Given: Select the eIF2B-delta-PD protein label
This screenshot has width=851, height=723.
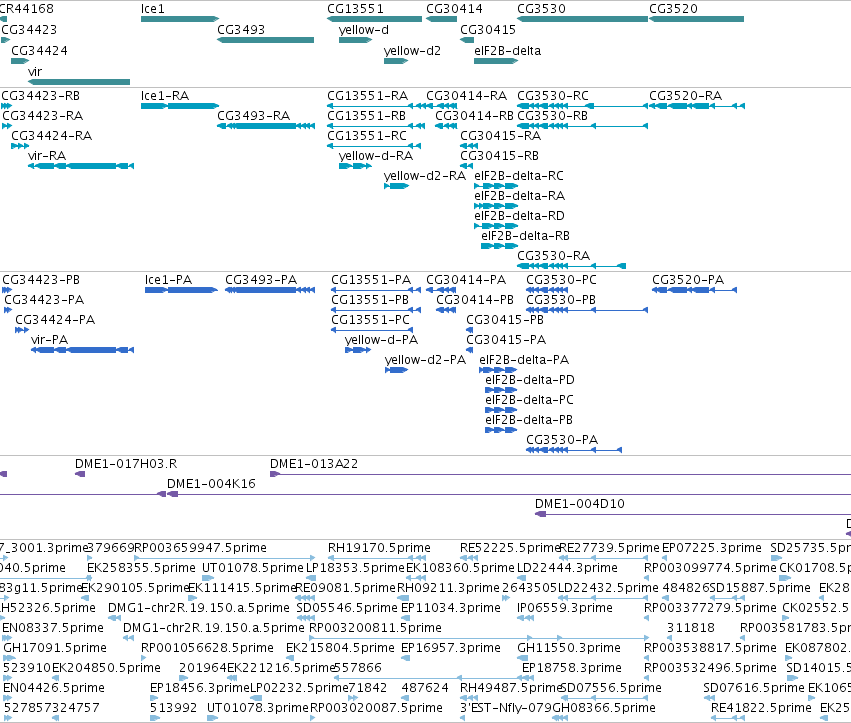Looking at the screenshot, I should (x=530, y=380).
